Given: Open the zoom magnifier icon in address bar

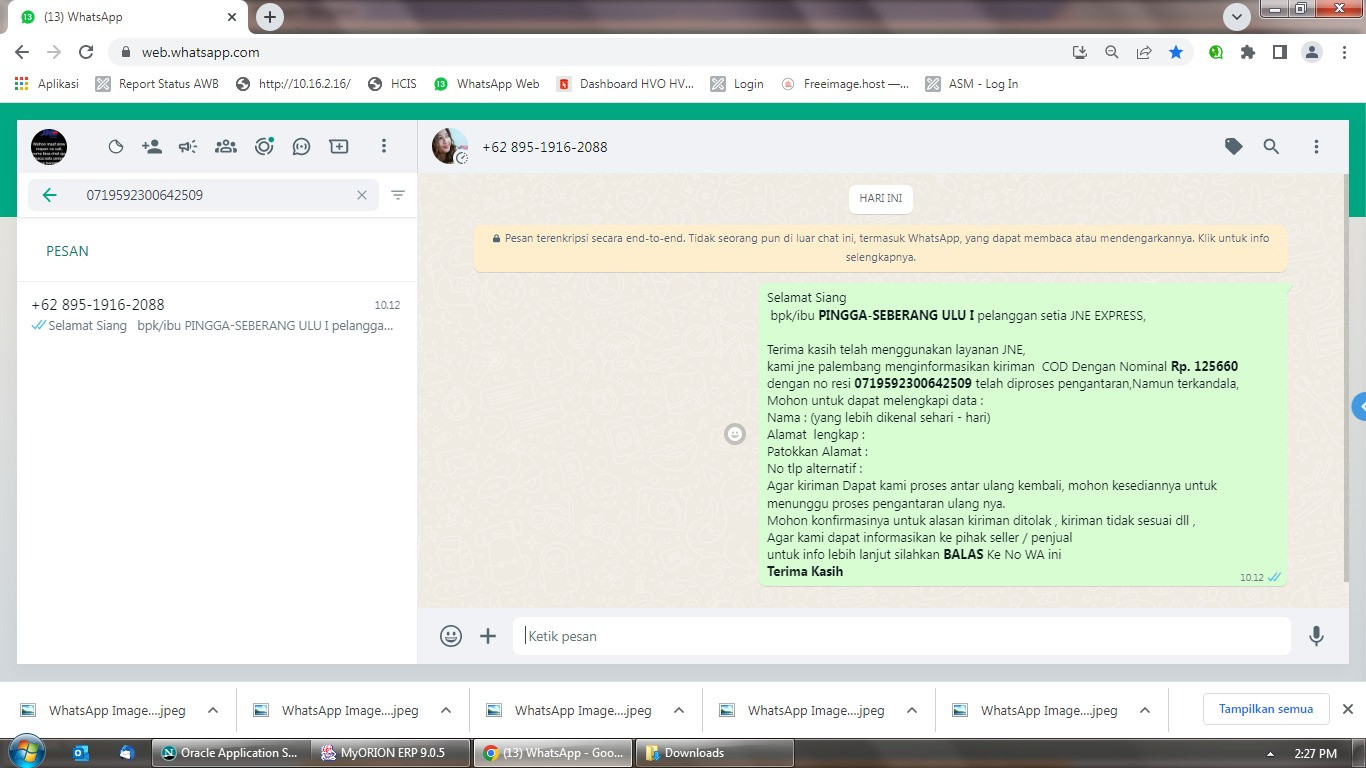Looking at the screenshot, I should [x=1111, y=52].
